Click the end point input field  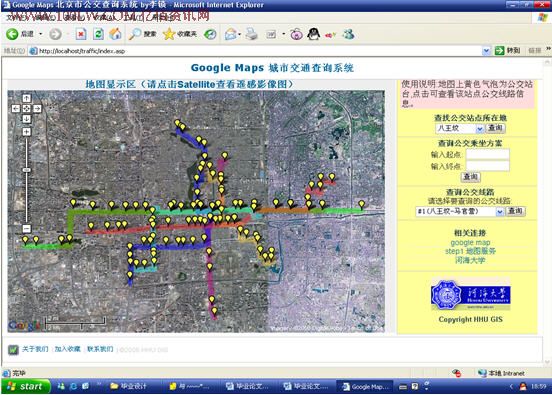click(488, 166)
